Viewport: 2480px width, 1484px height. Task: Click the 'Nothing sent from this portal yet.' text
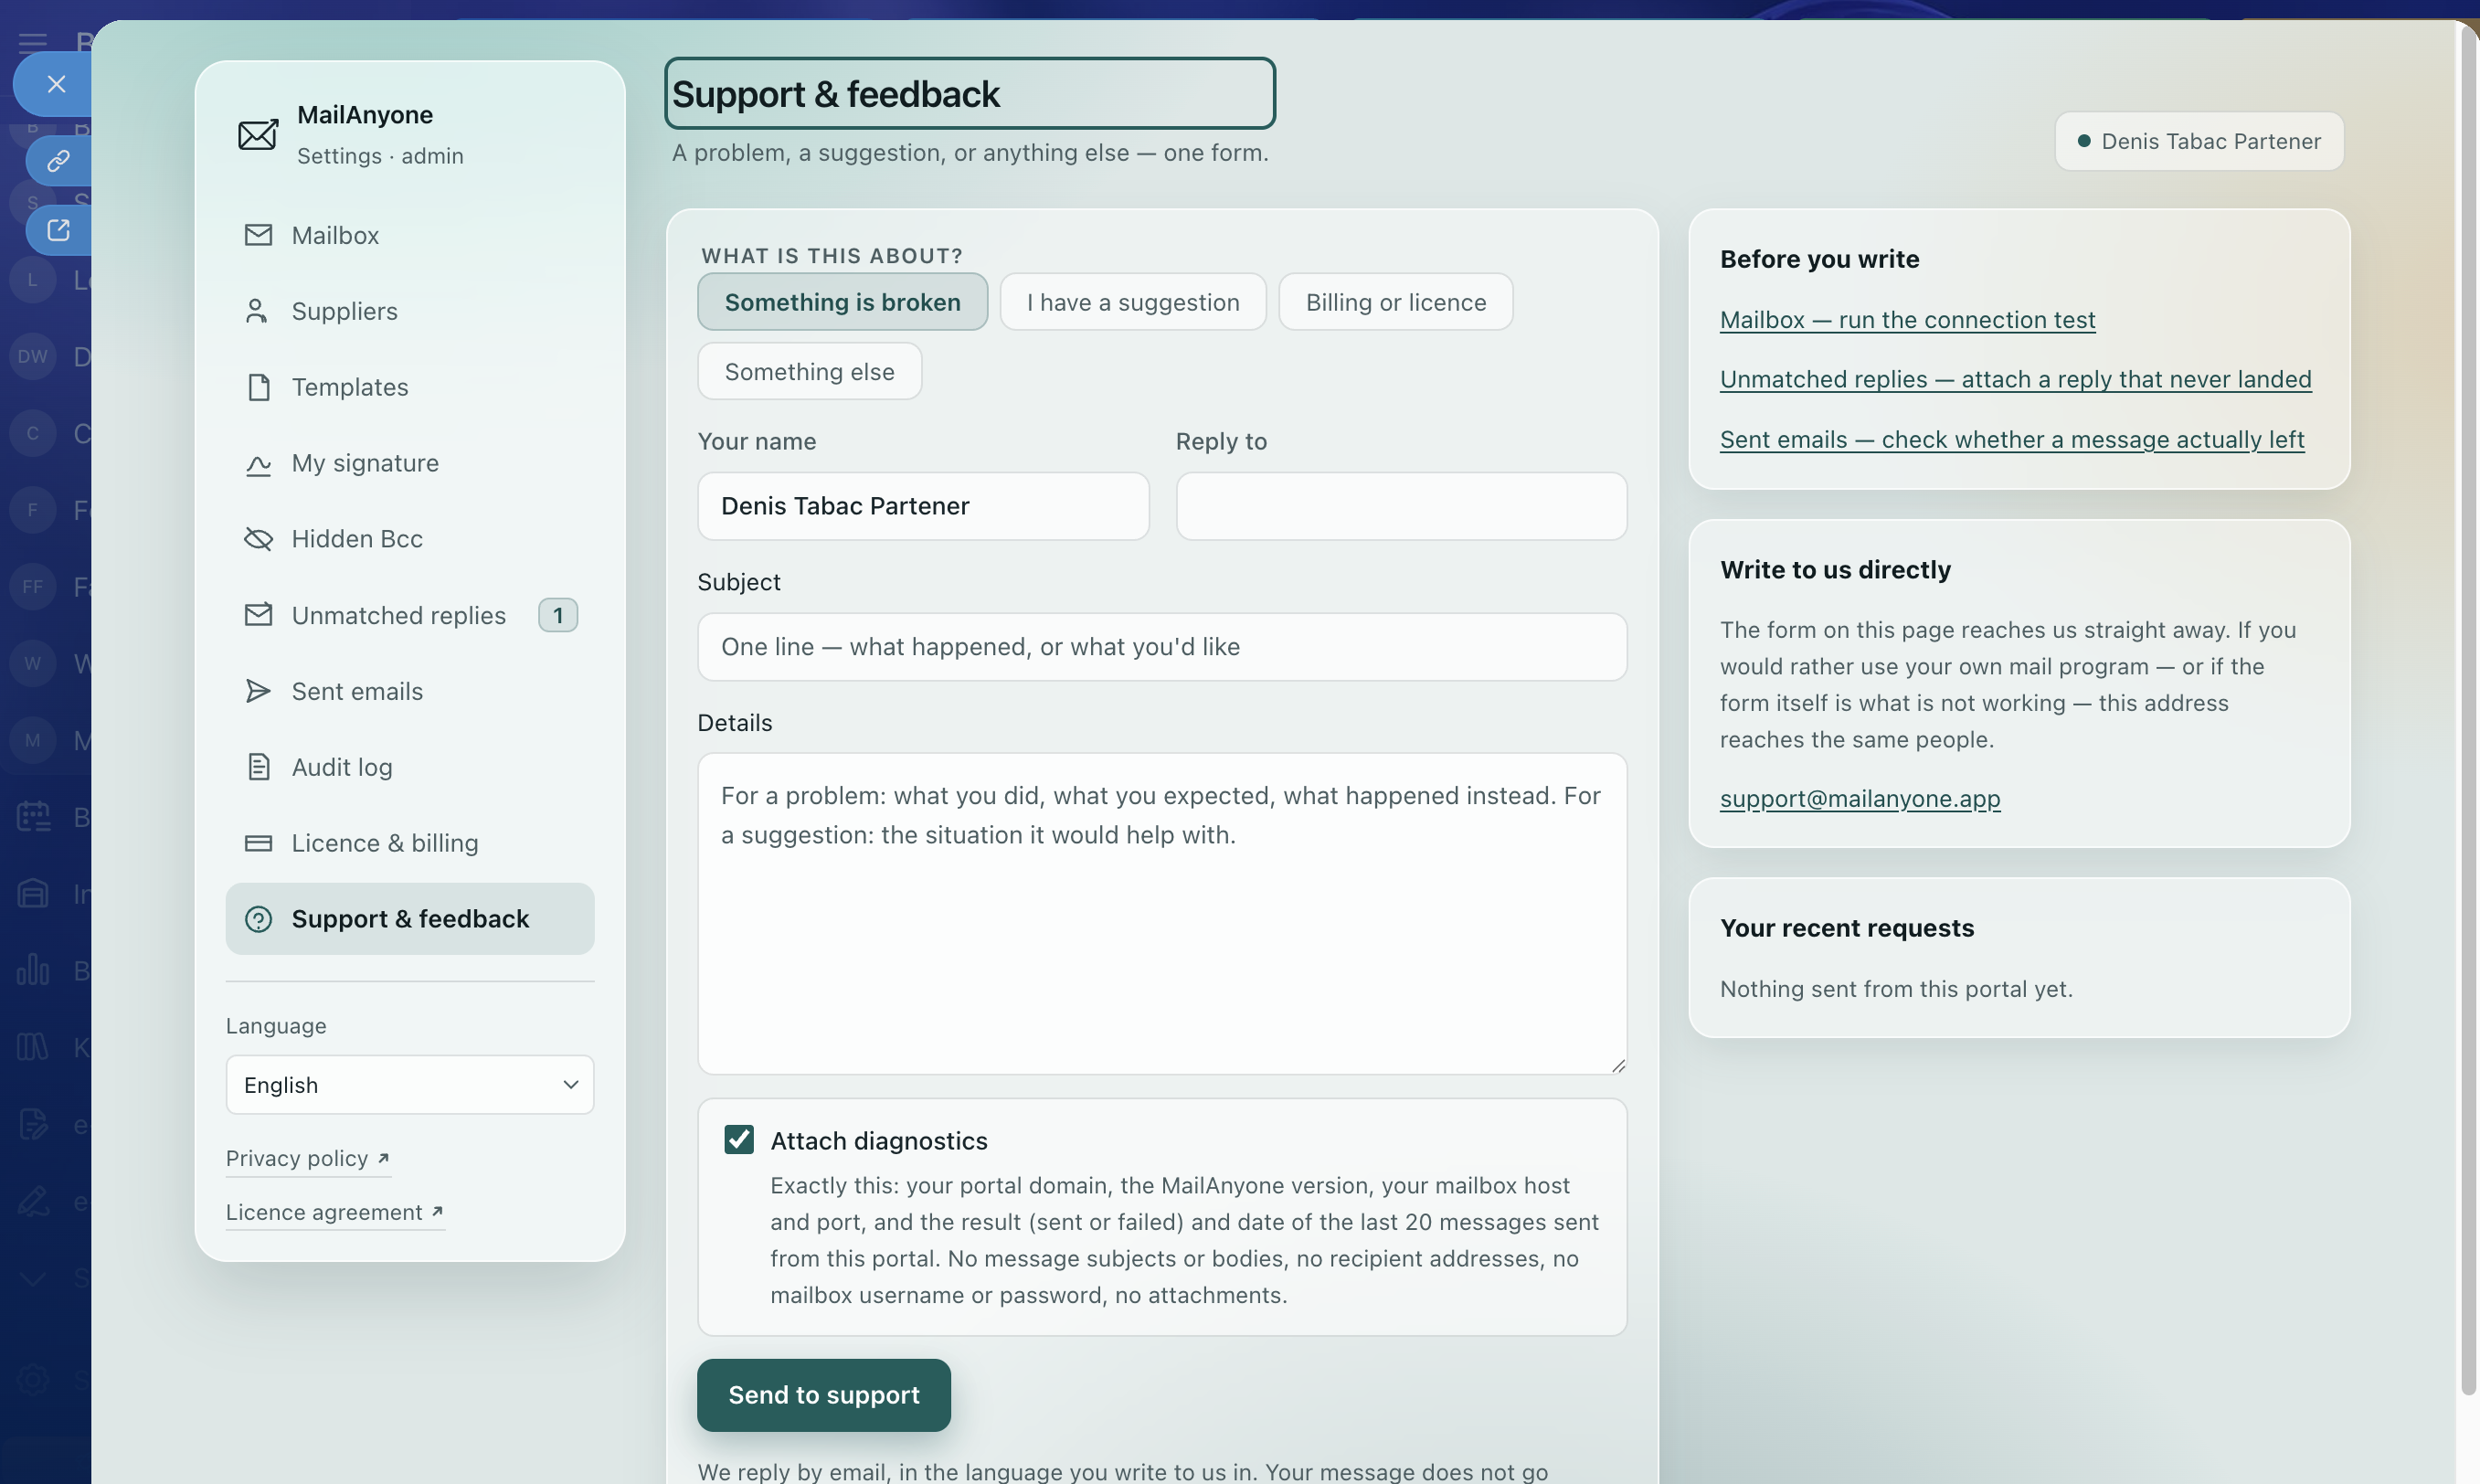coord(1896,989)
